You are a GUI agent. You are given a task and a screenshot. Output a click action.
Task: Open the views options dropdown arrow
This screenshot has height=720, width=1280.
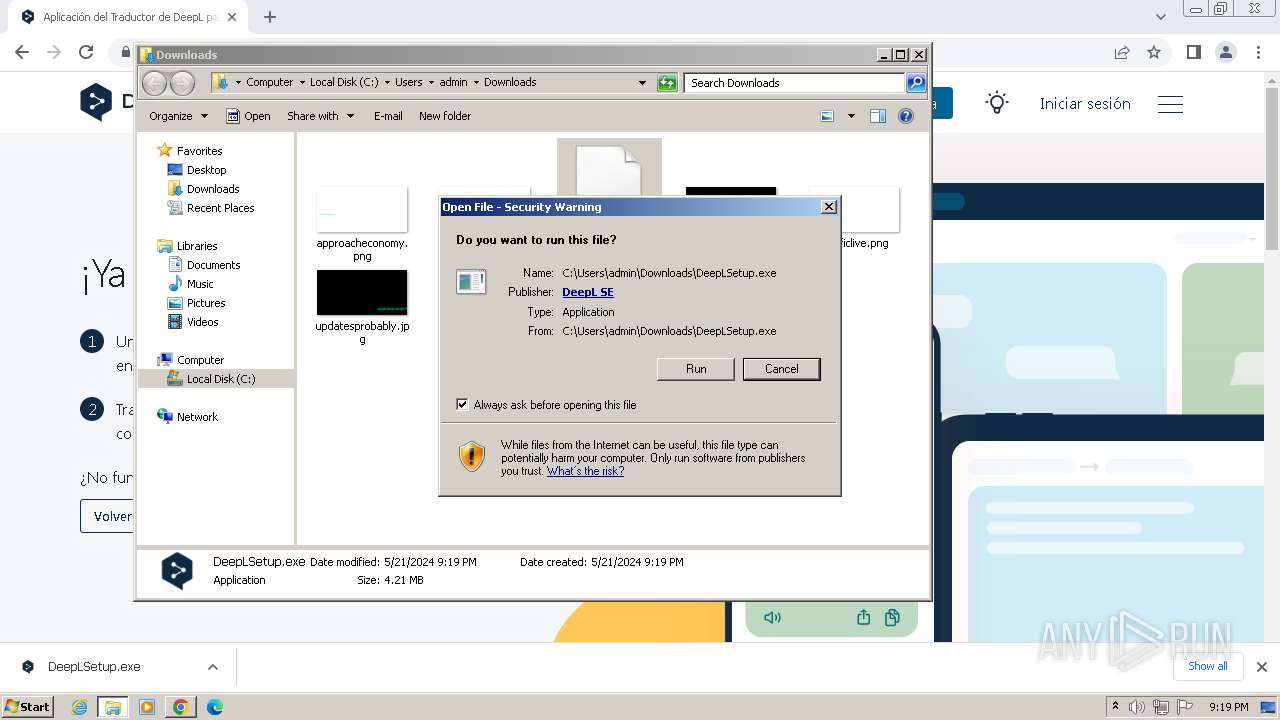[851, 116]
